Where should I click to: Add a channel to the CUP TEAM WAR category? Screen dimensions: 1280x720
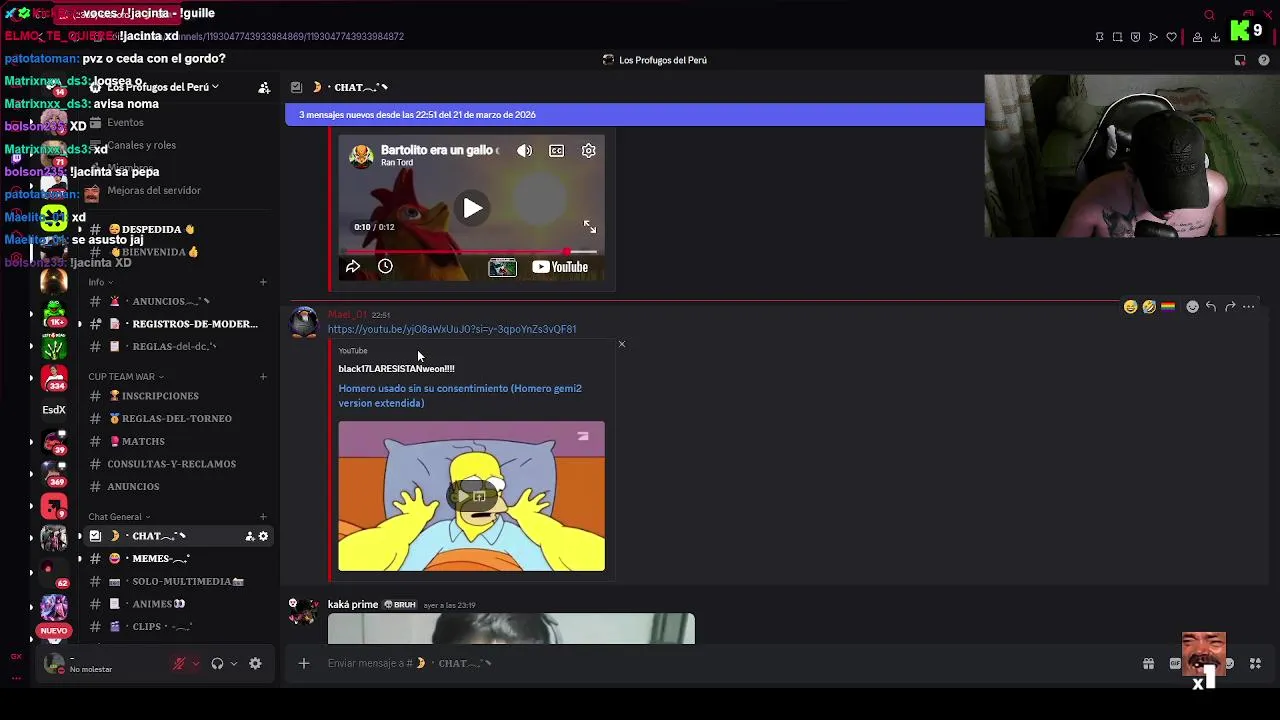tap(263, 377)
